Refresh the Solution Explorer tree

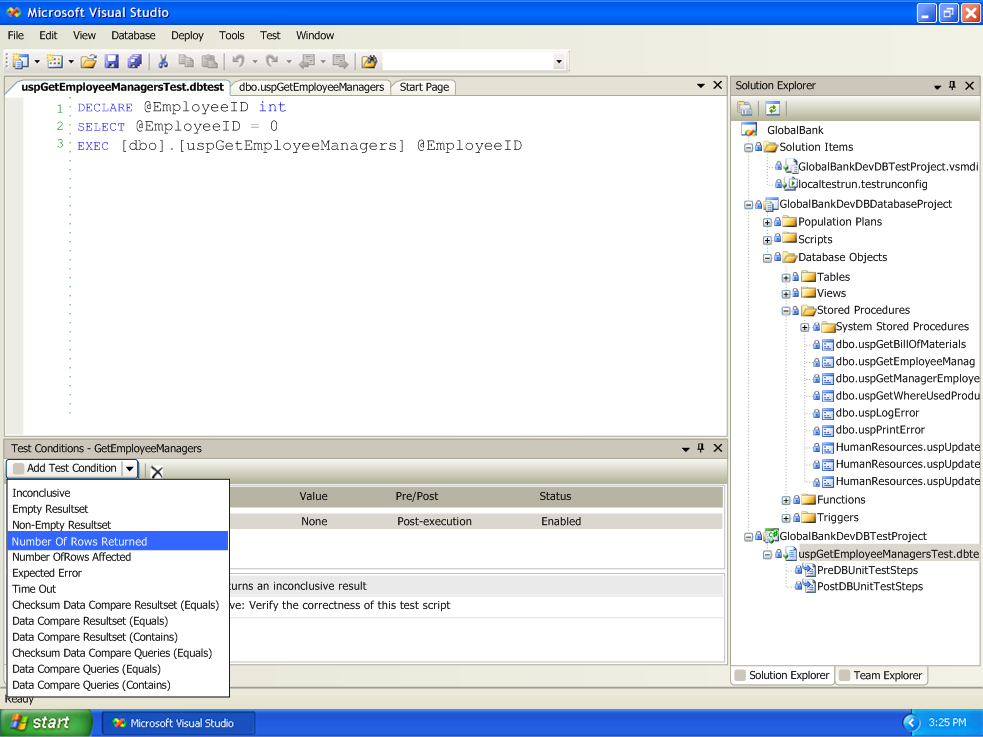(x=772, y=108)
